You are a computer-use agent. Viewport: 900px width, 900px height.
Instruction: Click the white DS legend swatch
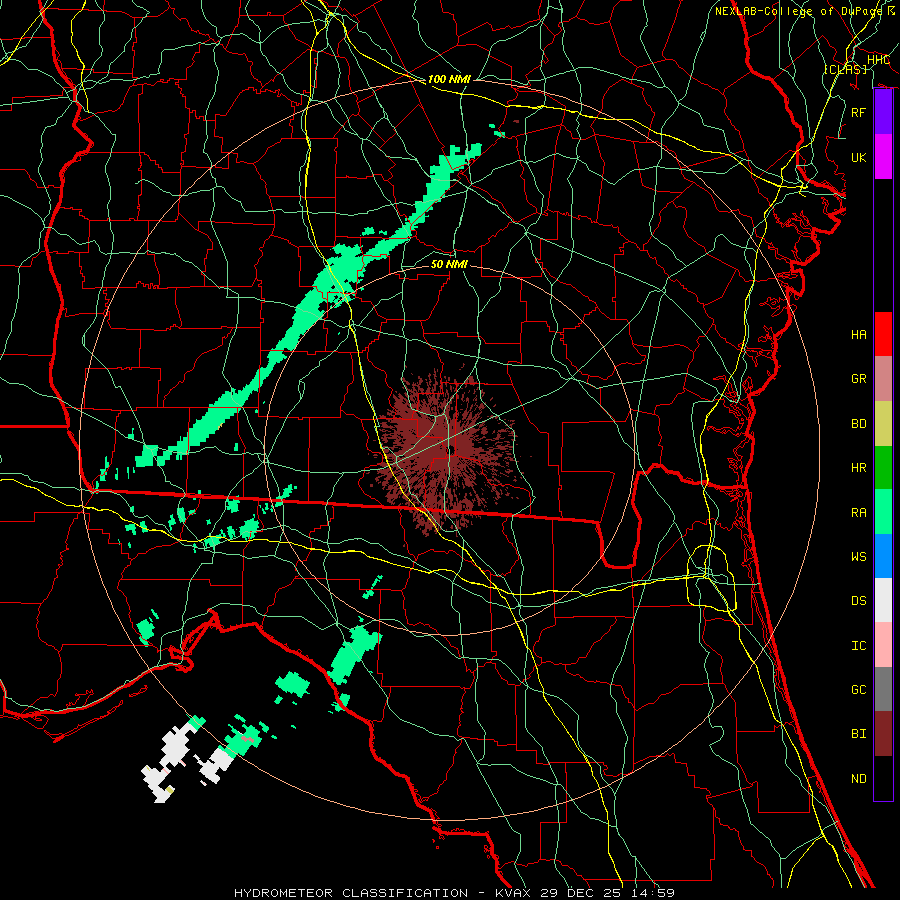click(x=883, y=600)
